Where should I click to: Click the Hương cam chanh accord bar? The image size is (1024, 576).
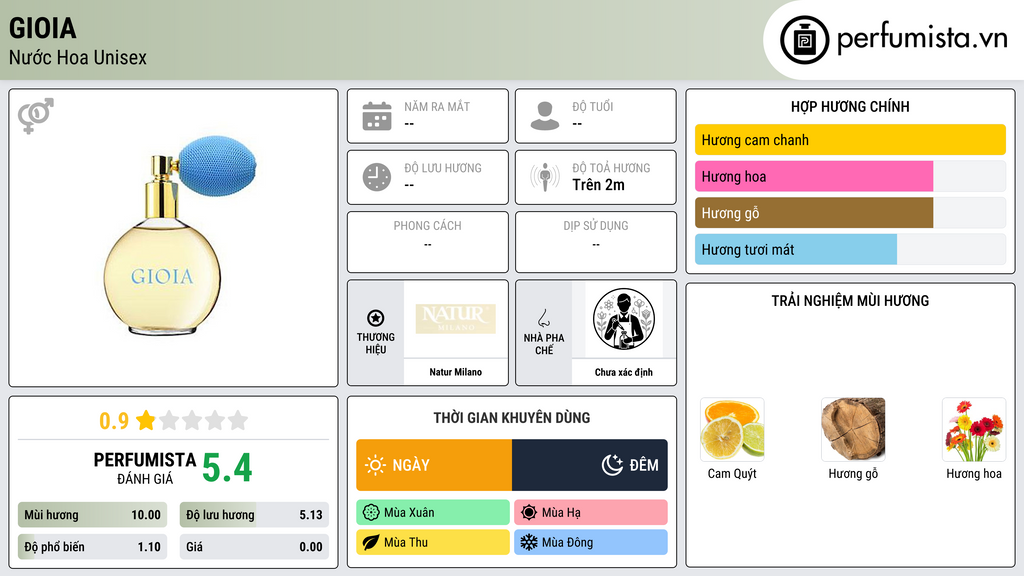(x=850, y=140)
